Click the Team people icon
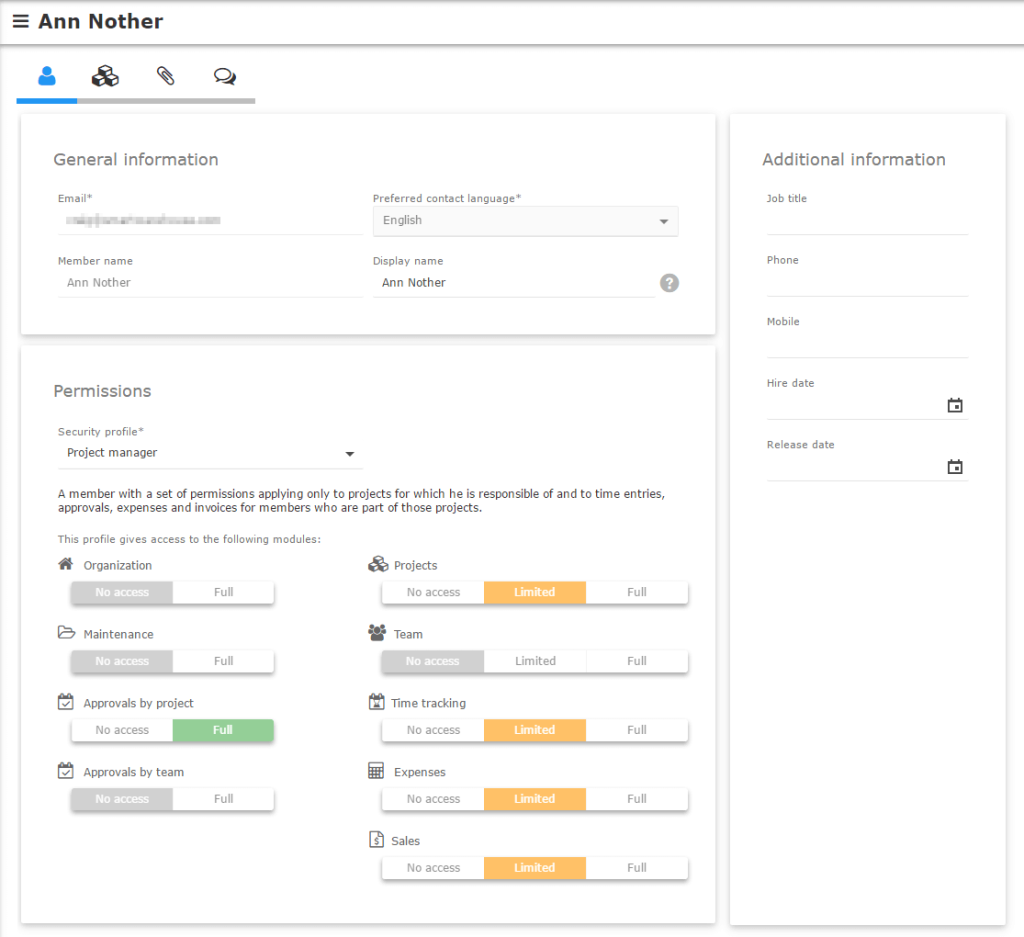1024x937 pixels. (377, 633)
